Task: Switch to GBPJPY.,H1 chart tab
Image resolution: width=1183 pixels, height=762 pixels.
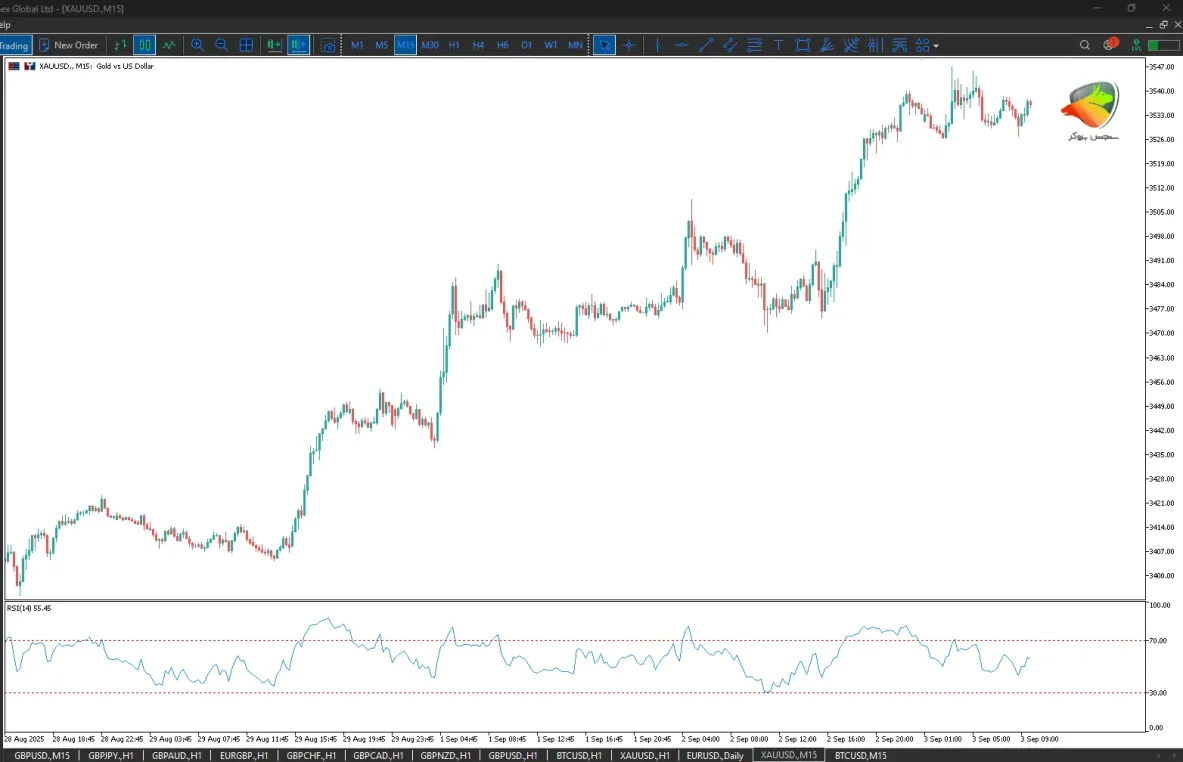Action: (111, 755)
